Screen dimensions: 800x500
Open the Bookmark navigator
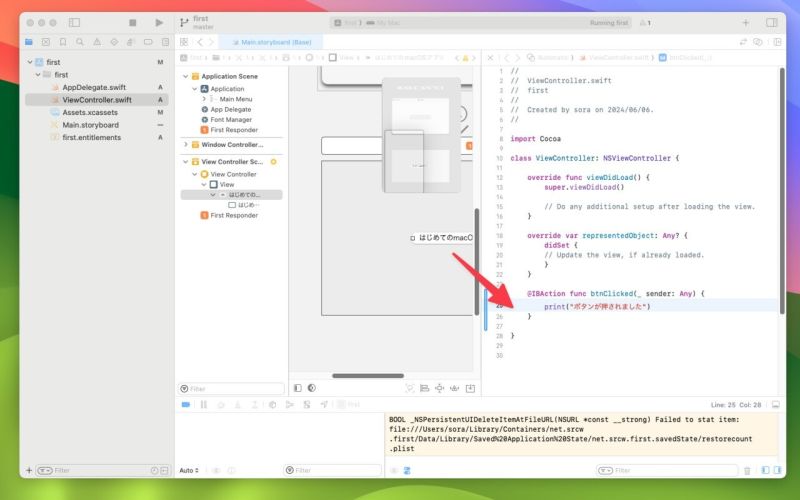[63, 42]
